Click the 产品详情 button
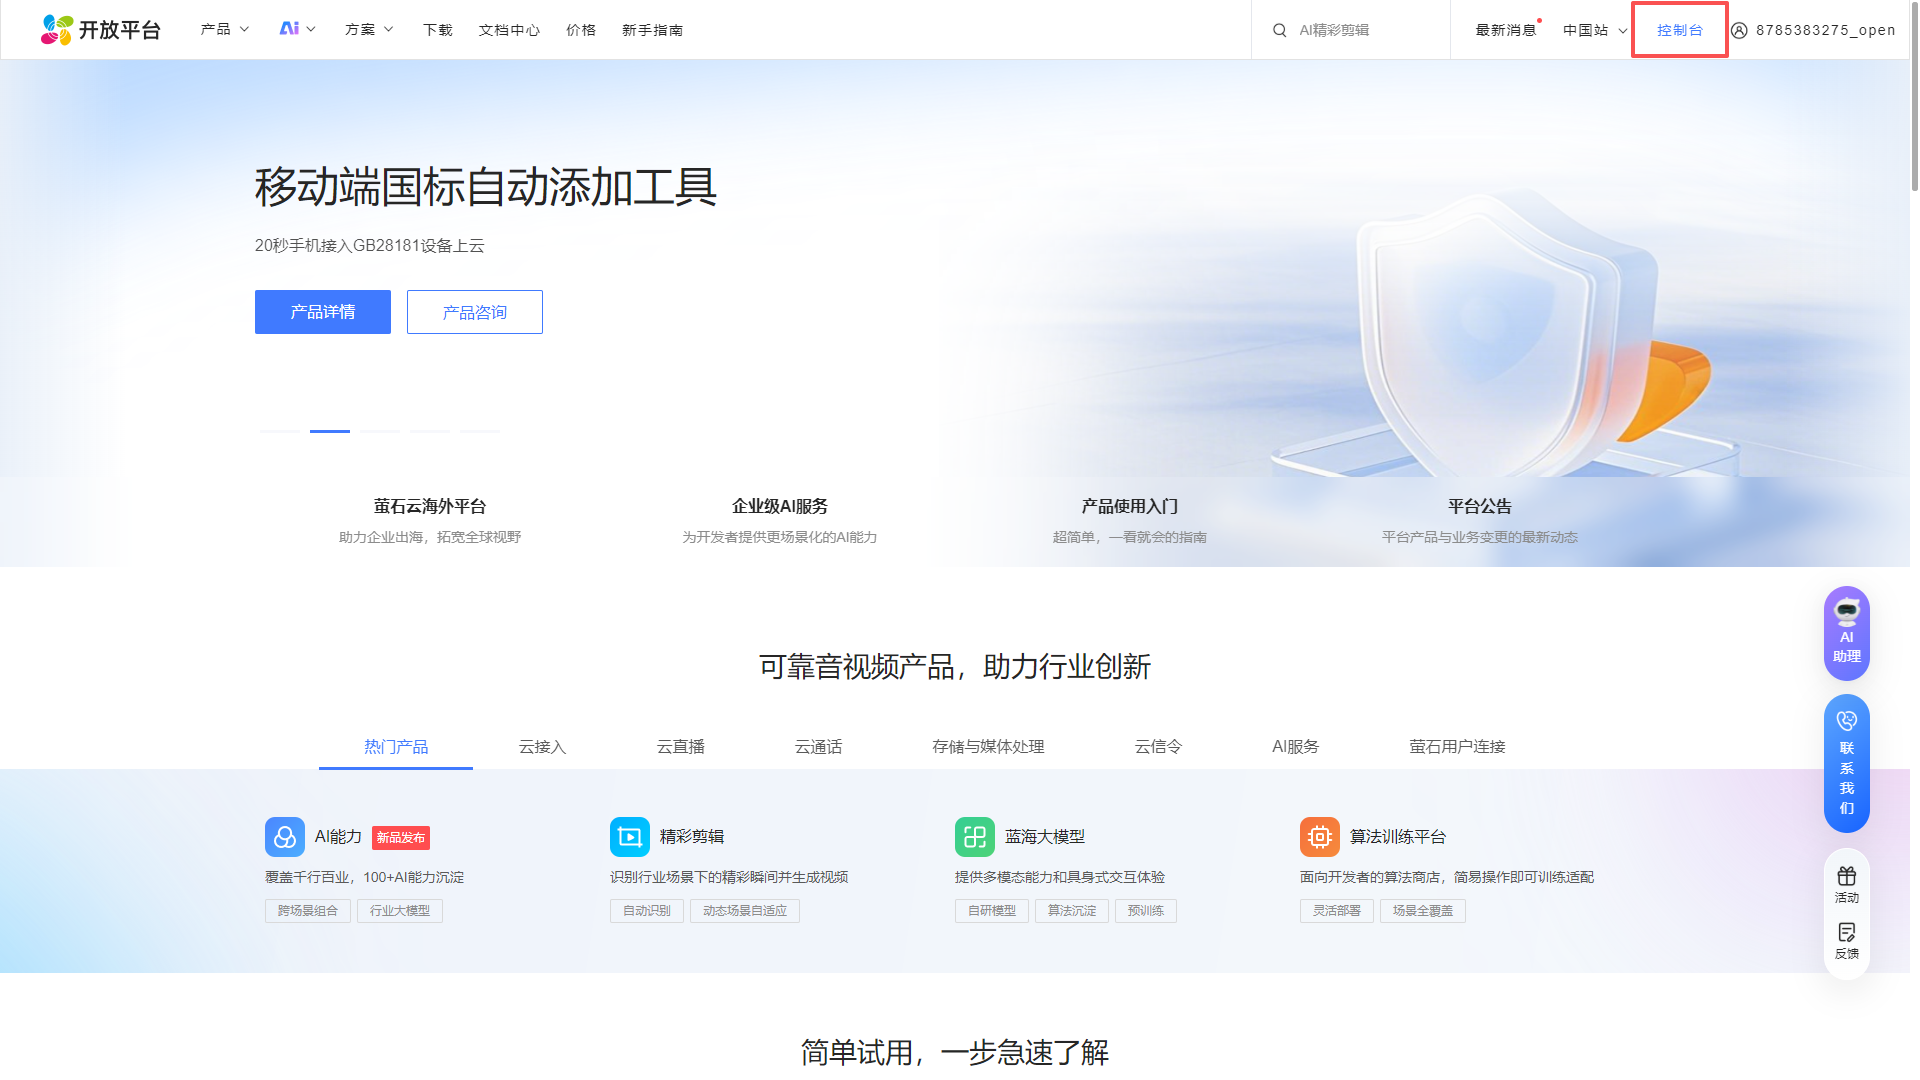Image resolution: width=1920 pixels, height=1080 pixels. coord(322,312)
